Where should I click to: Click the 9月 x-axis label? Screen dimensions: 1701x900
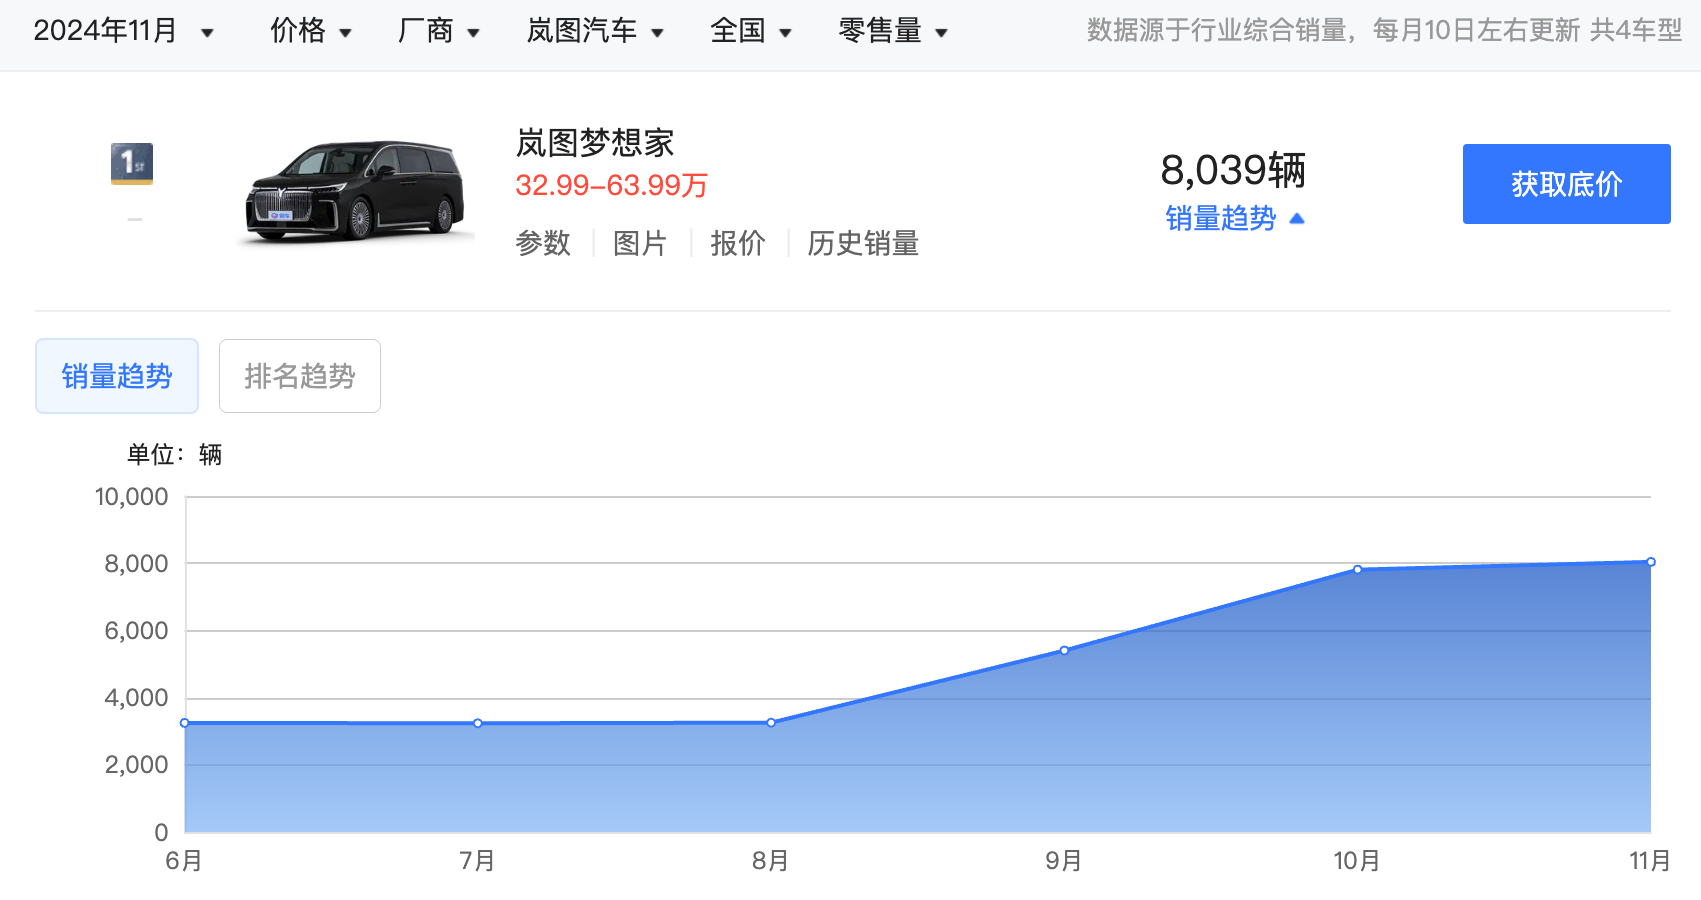(x=1063, y=861)
